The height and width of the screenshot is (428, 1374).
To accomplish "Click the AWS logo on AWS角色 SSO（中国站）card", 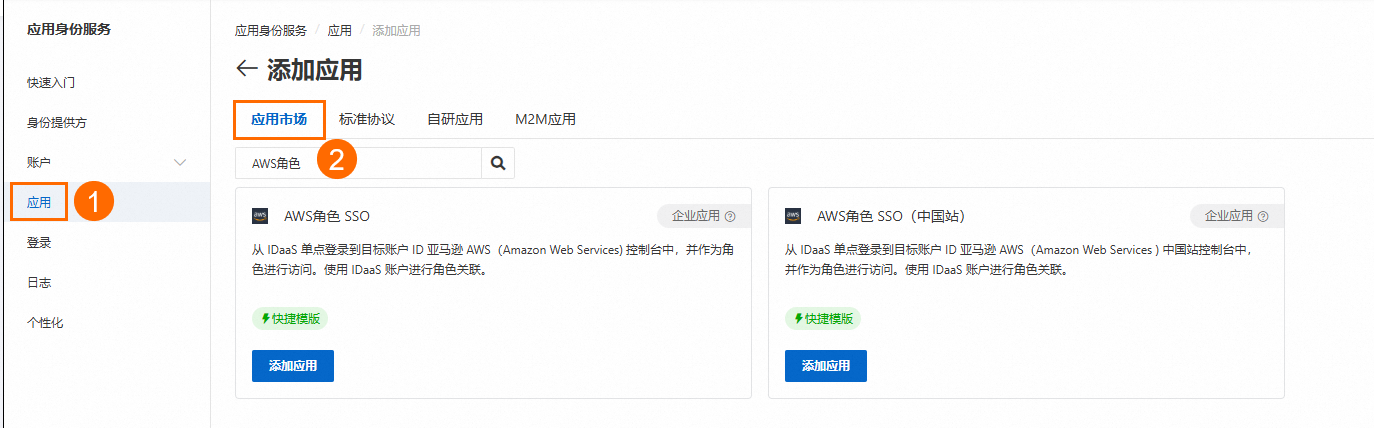I will 793,215.
